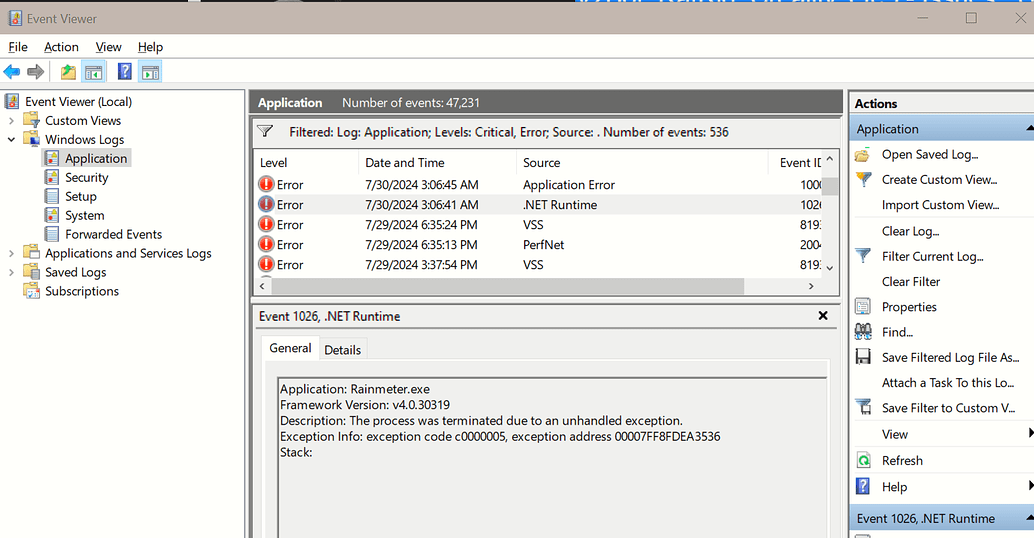The width and height of the screenshot is (1034, 538).
Task: Select the .NET Runtime error row
Action: 538,205
